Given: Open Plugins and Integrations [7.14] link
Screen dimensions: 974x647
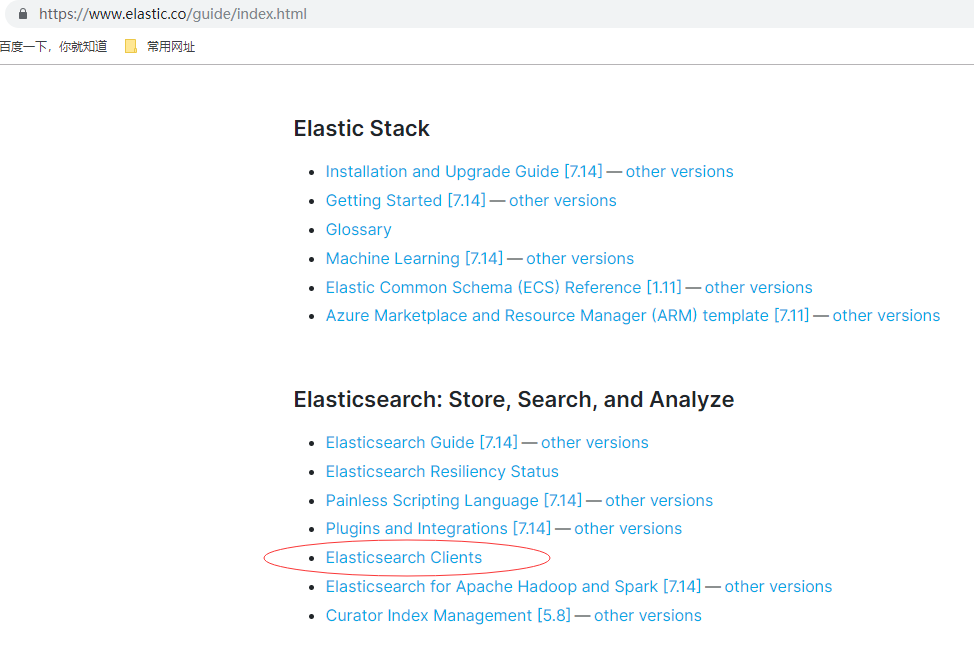Looking at the screenshot, I should click(x=438, y=528).
